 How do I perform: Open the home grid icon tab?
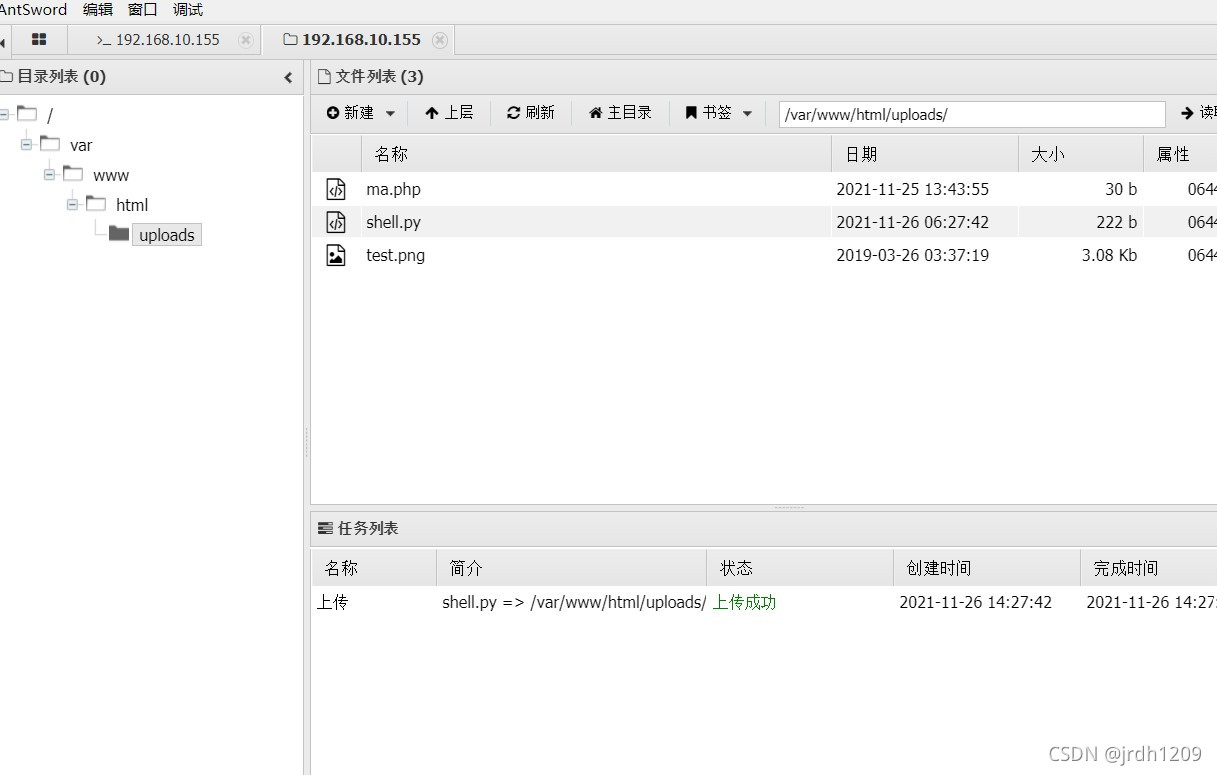pyautogui.click(x=39, y=40)
